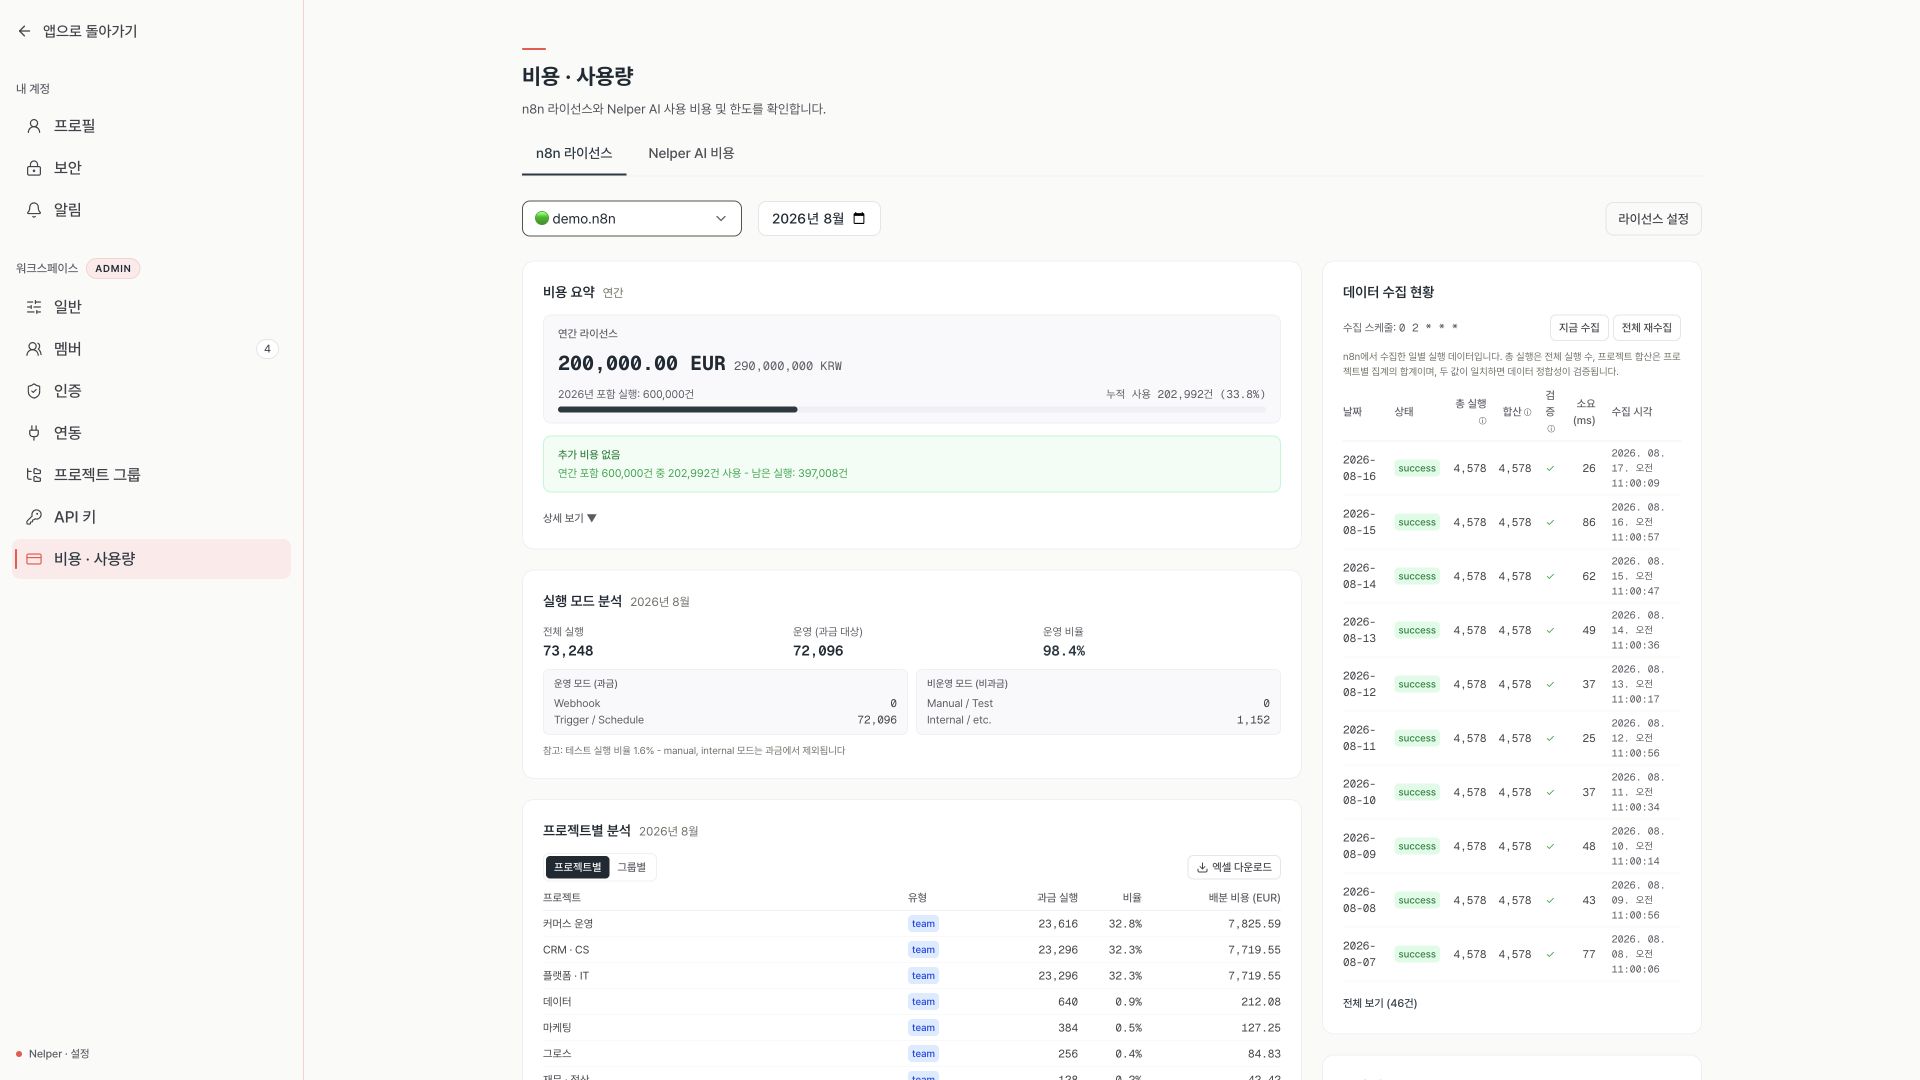Open the 라이선스 설정 button
This screenshot has width=1920, height=1080.
coord(1653,219)
